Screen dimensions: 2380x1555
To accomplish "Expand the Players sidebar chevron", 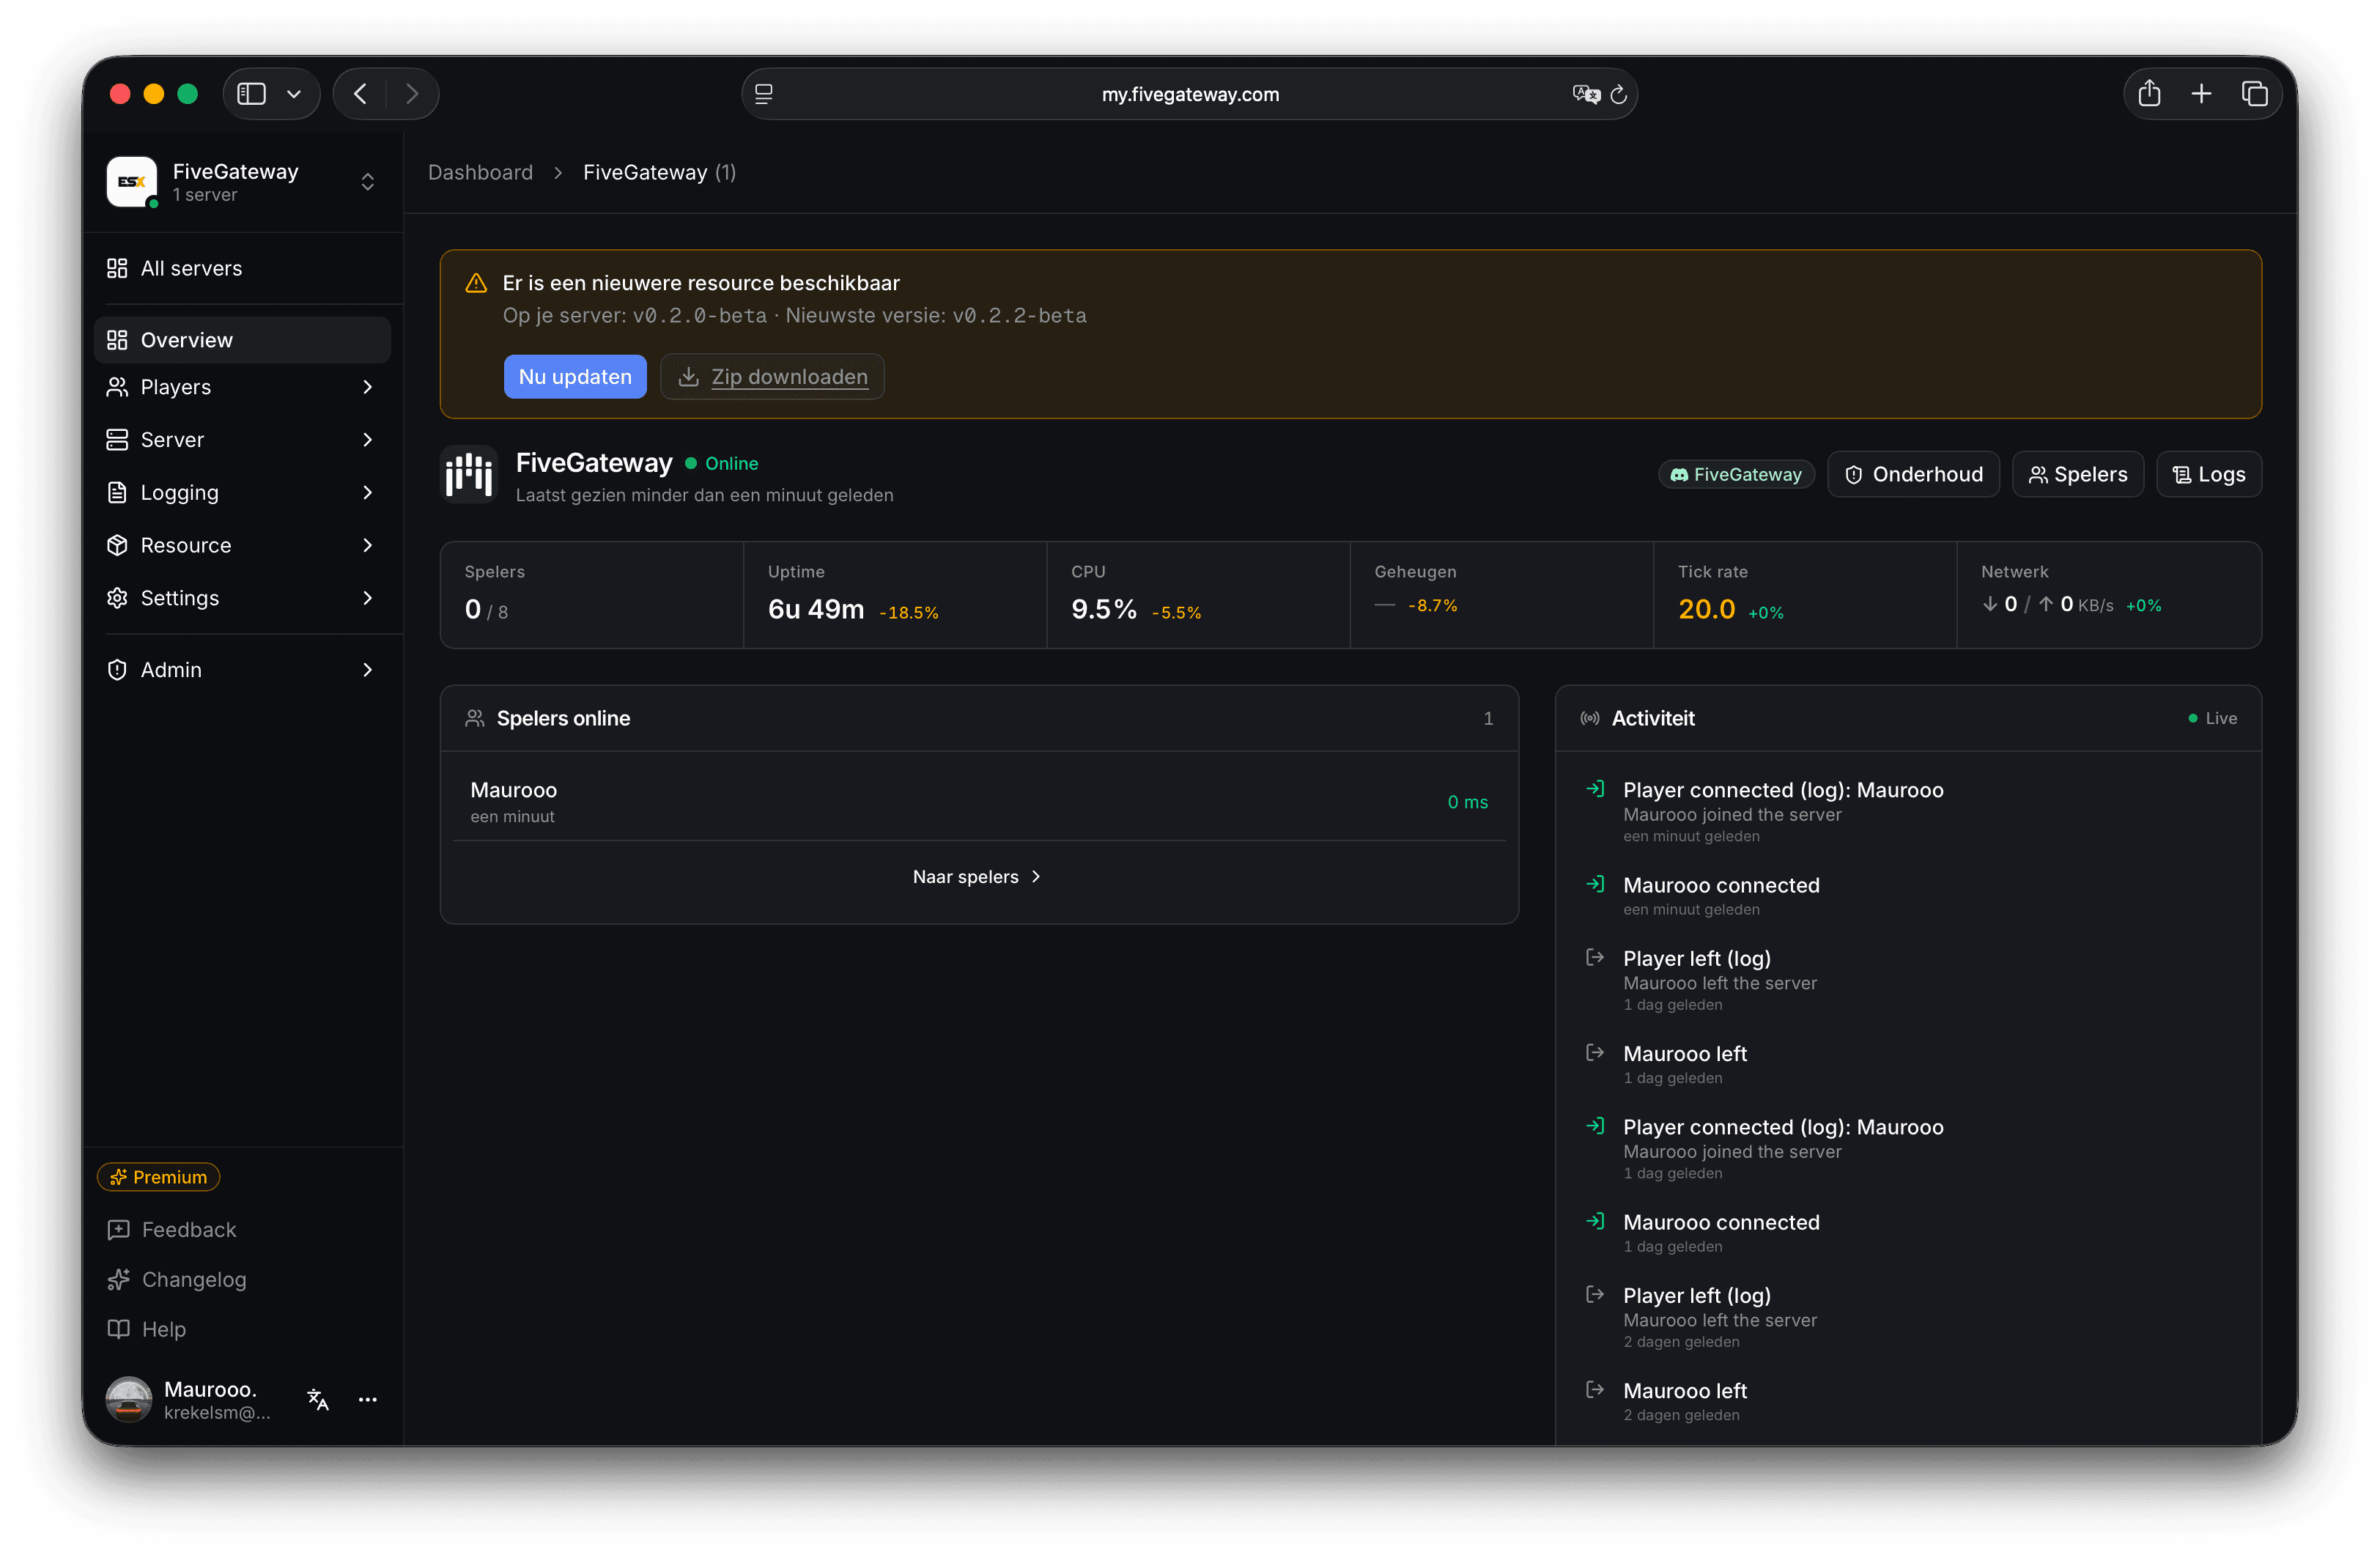I will 369,387.
